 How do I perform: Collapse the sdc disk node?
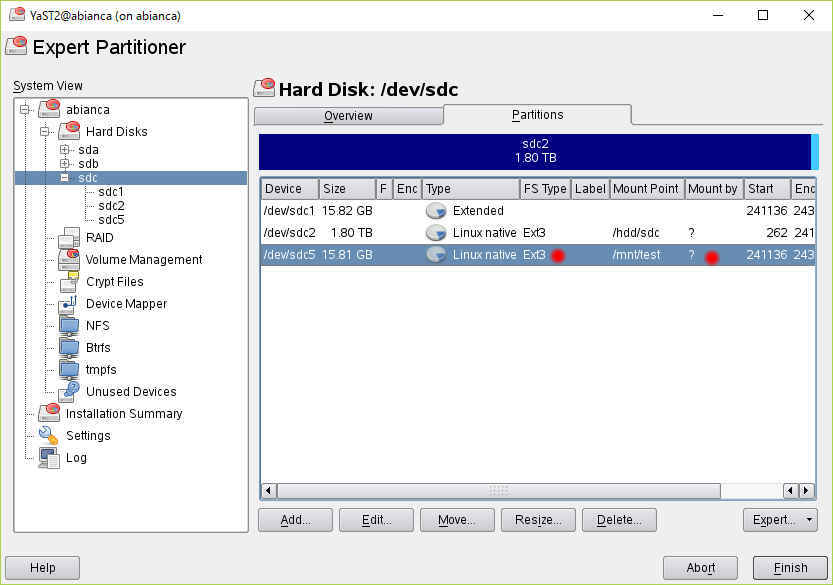[65, 177]
